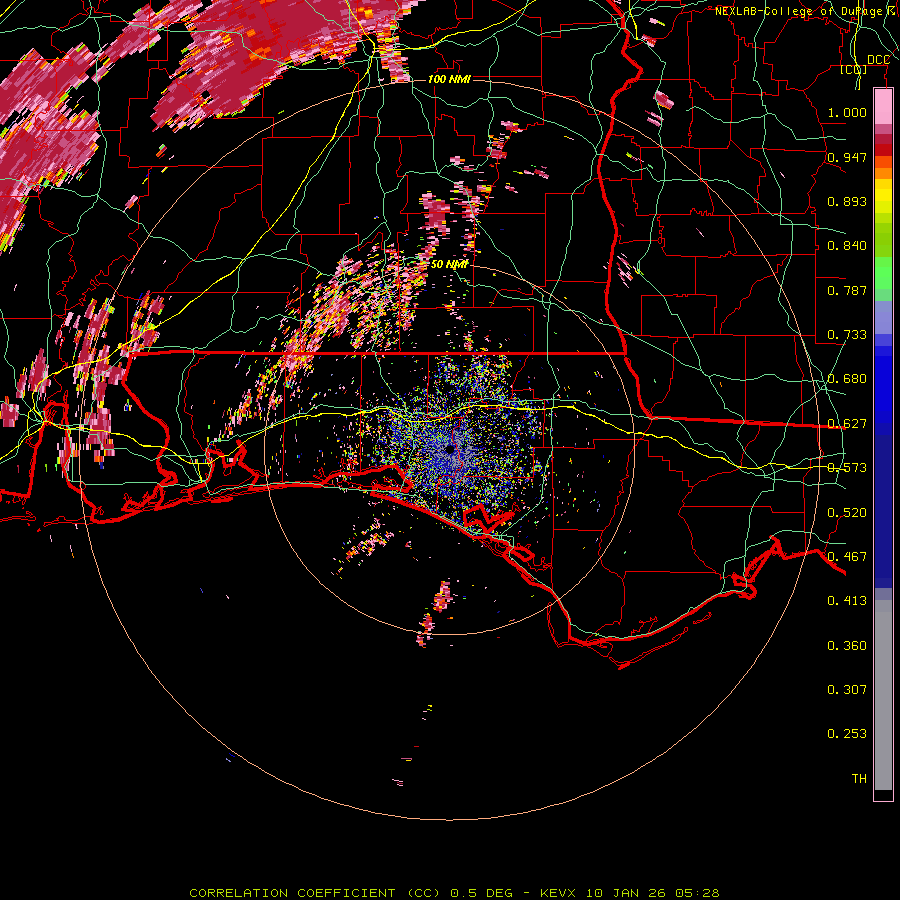Click the bright green color bar segment
Screen dimensions: 900x900
click(883, 273)
